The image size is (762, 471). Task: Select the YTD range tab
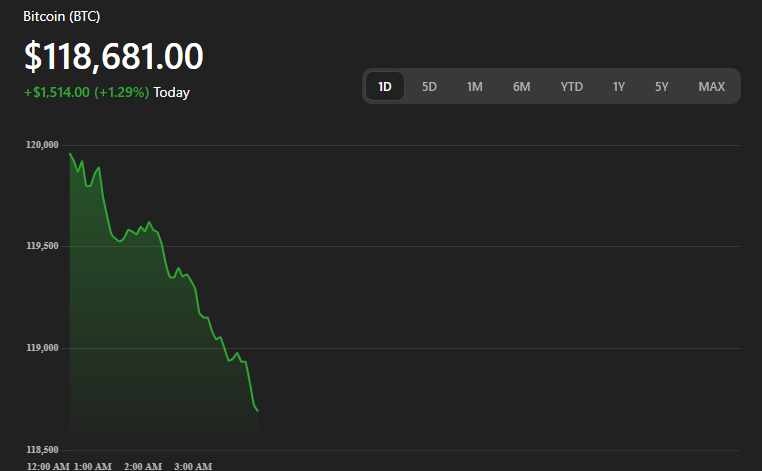(572, 87)
